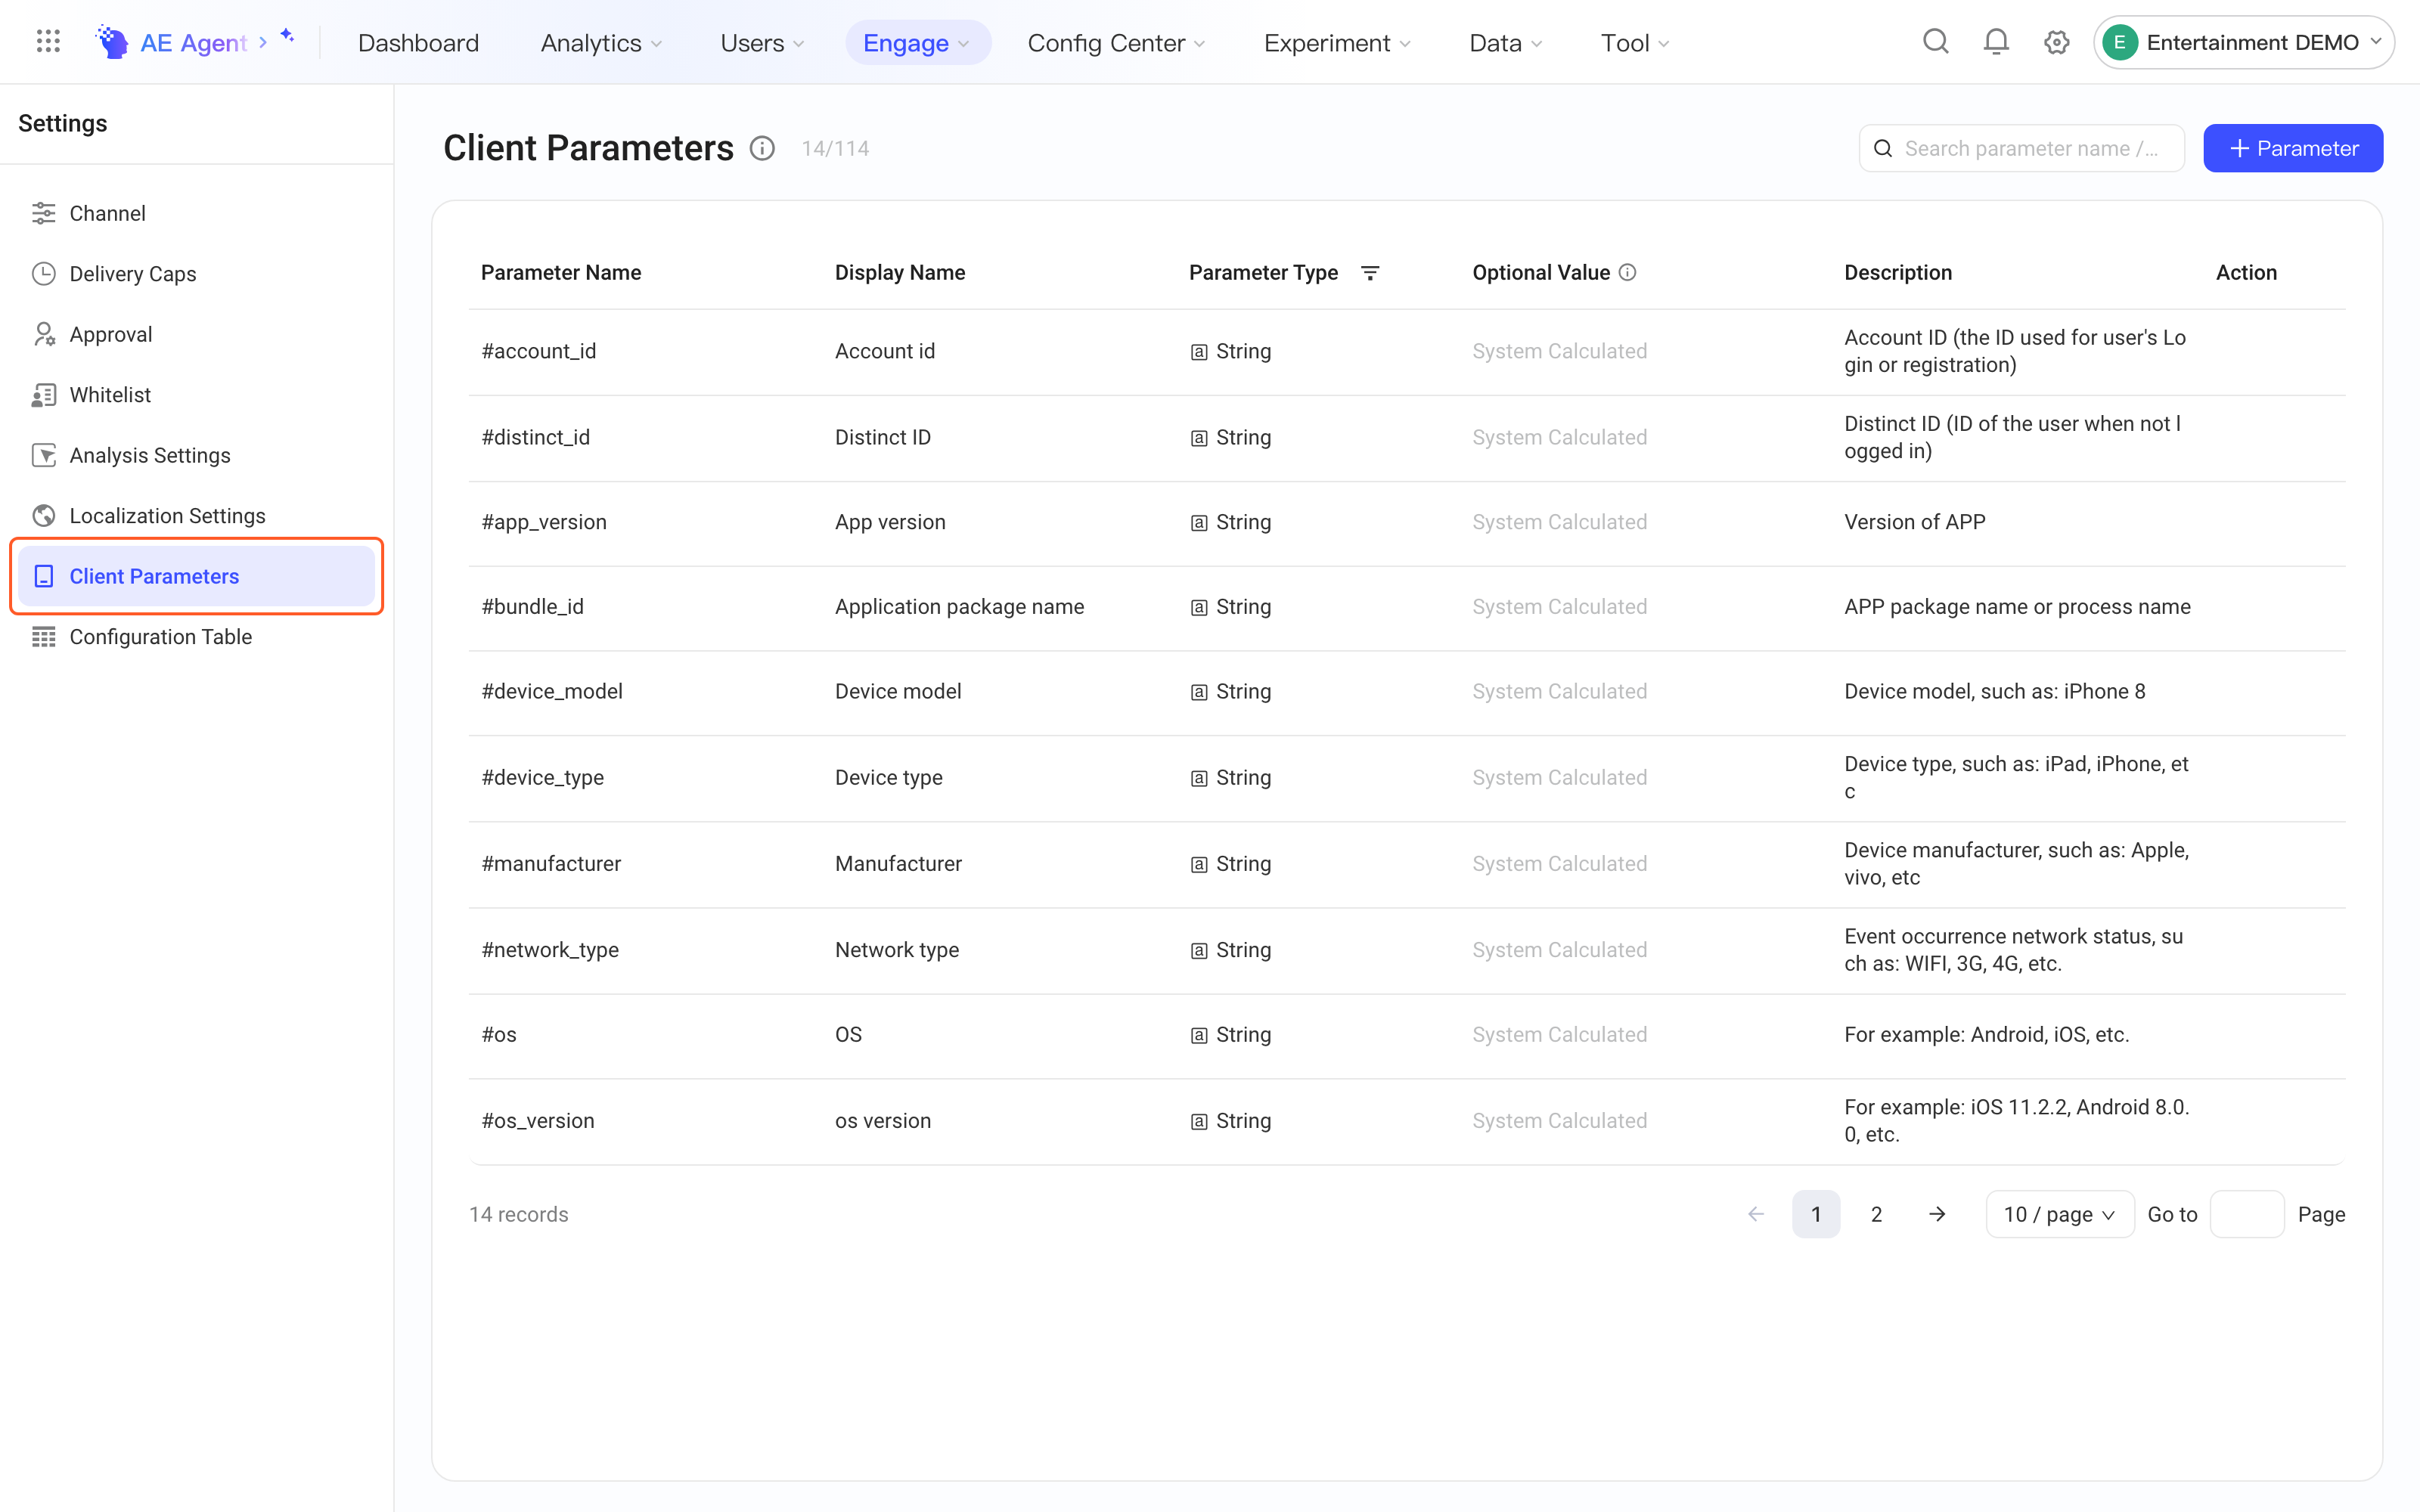Expand the Config Center menu
This screenshot has width=2420, height=1512.
coord(1116,43)
